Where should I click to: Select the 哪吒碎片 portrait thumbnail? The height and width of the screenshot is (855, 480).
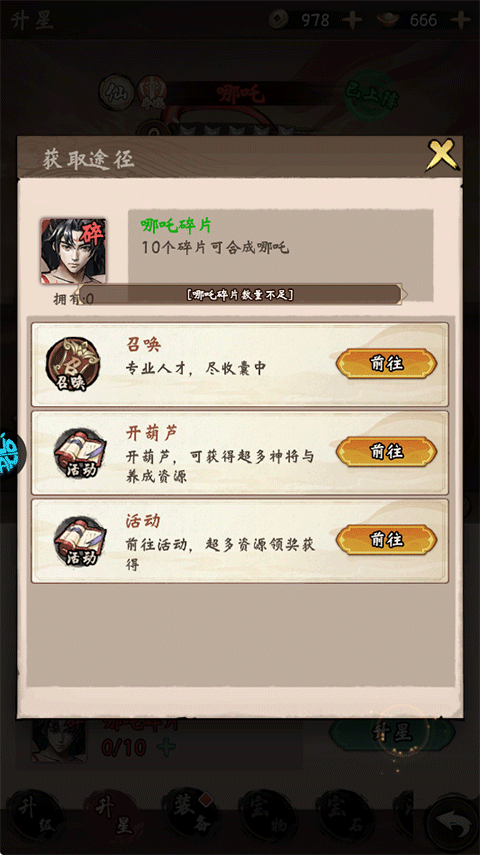click(73, 251)
